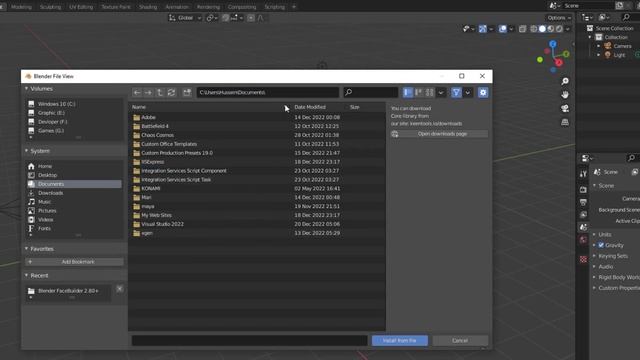Open the Shading workspace tab
This screenshot has height=360, width=640.
coord(148,7)
